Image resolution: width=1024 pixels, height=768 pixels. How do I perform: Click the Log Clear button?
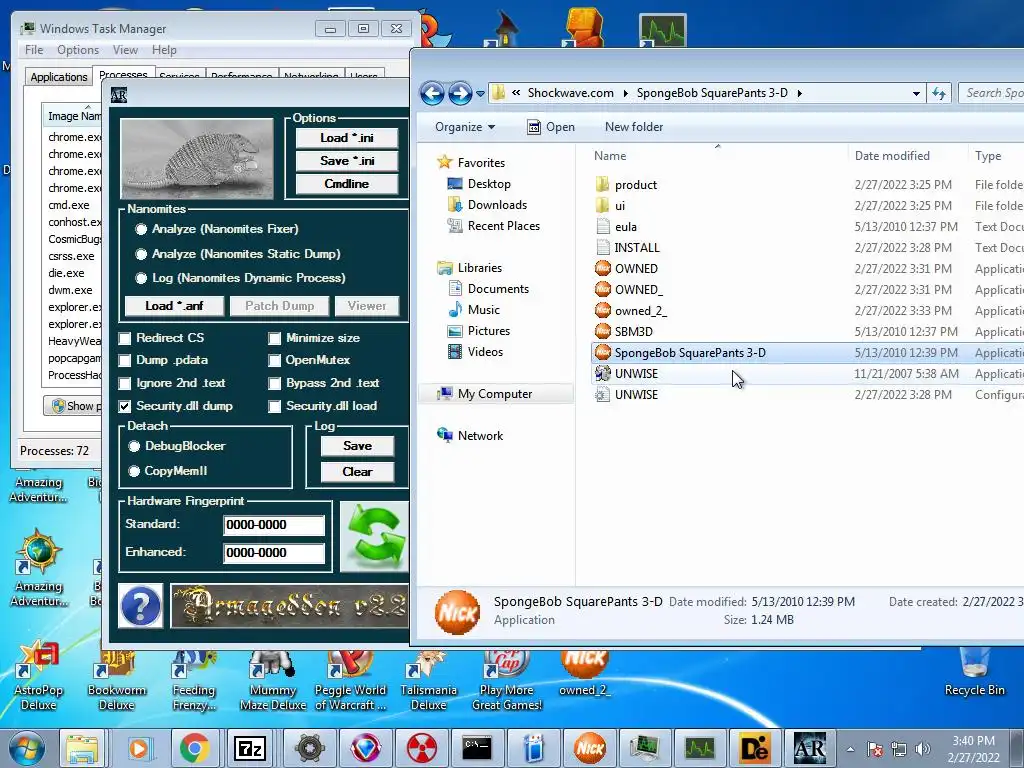coord(357,472)
